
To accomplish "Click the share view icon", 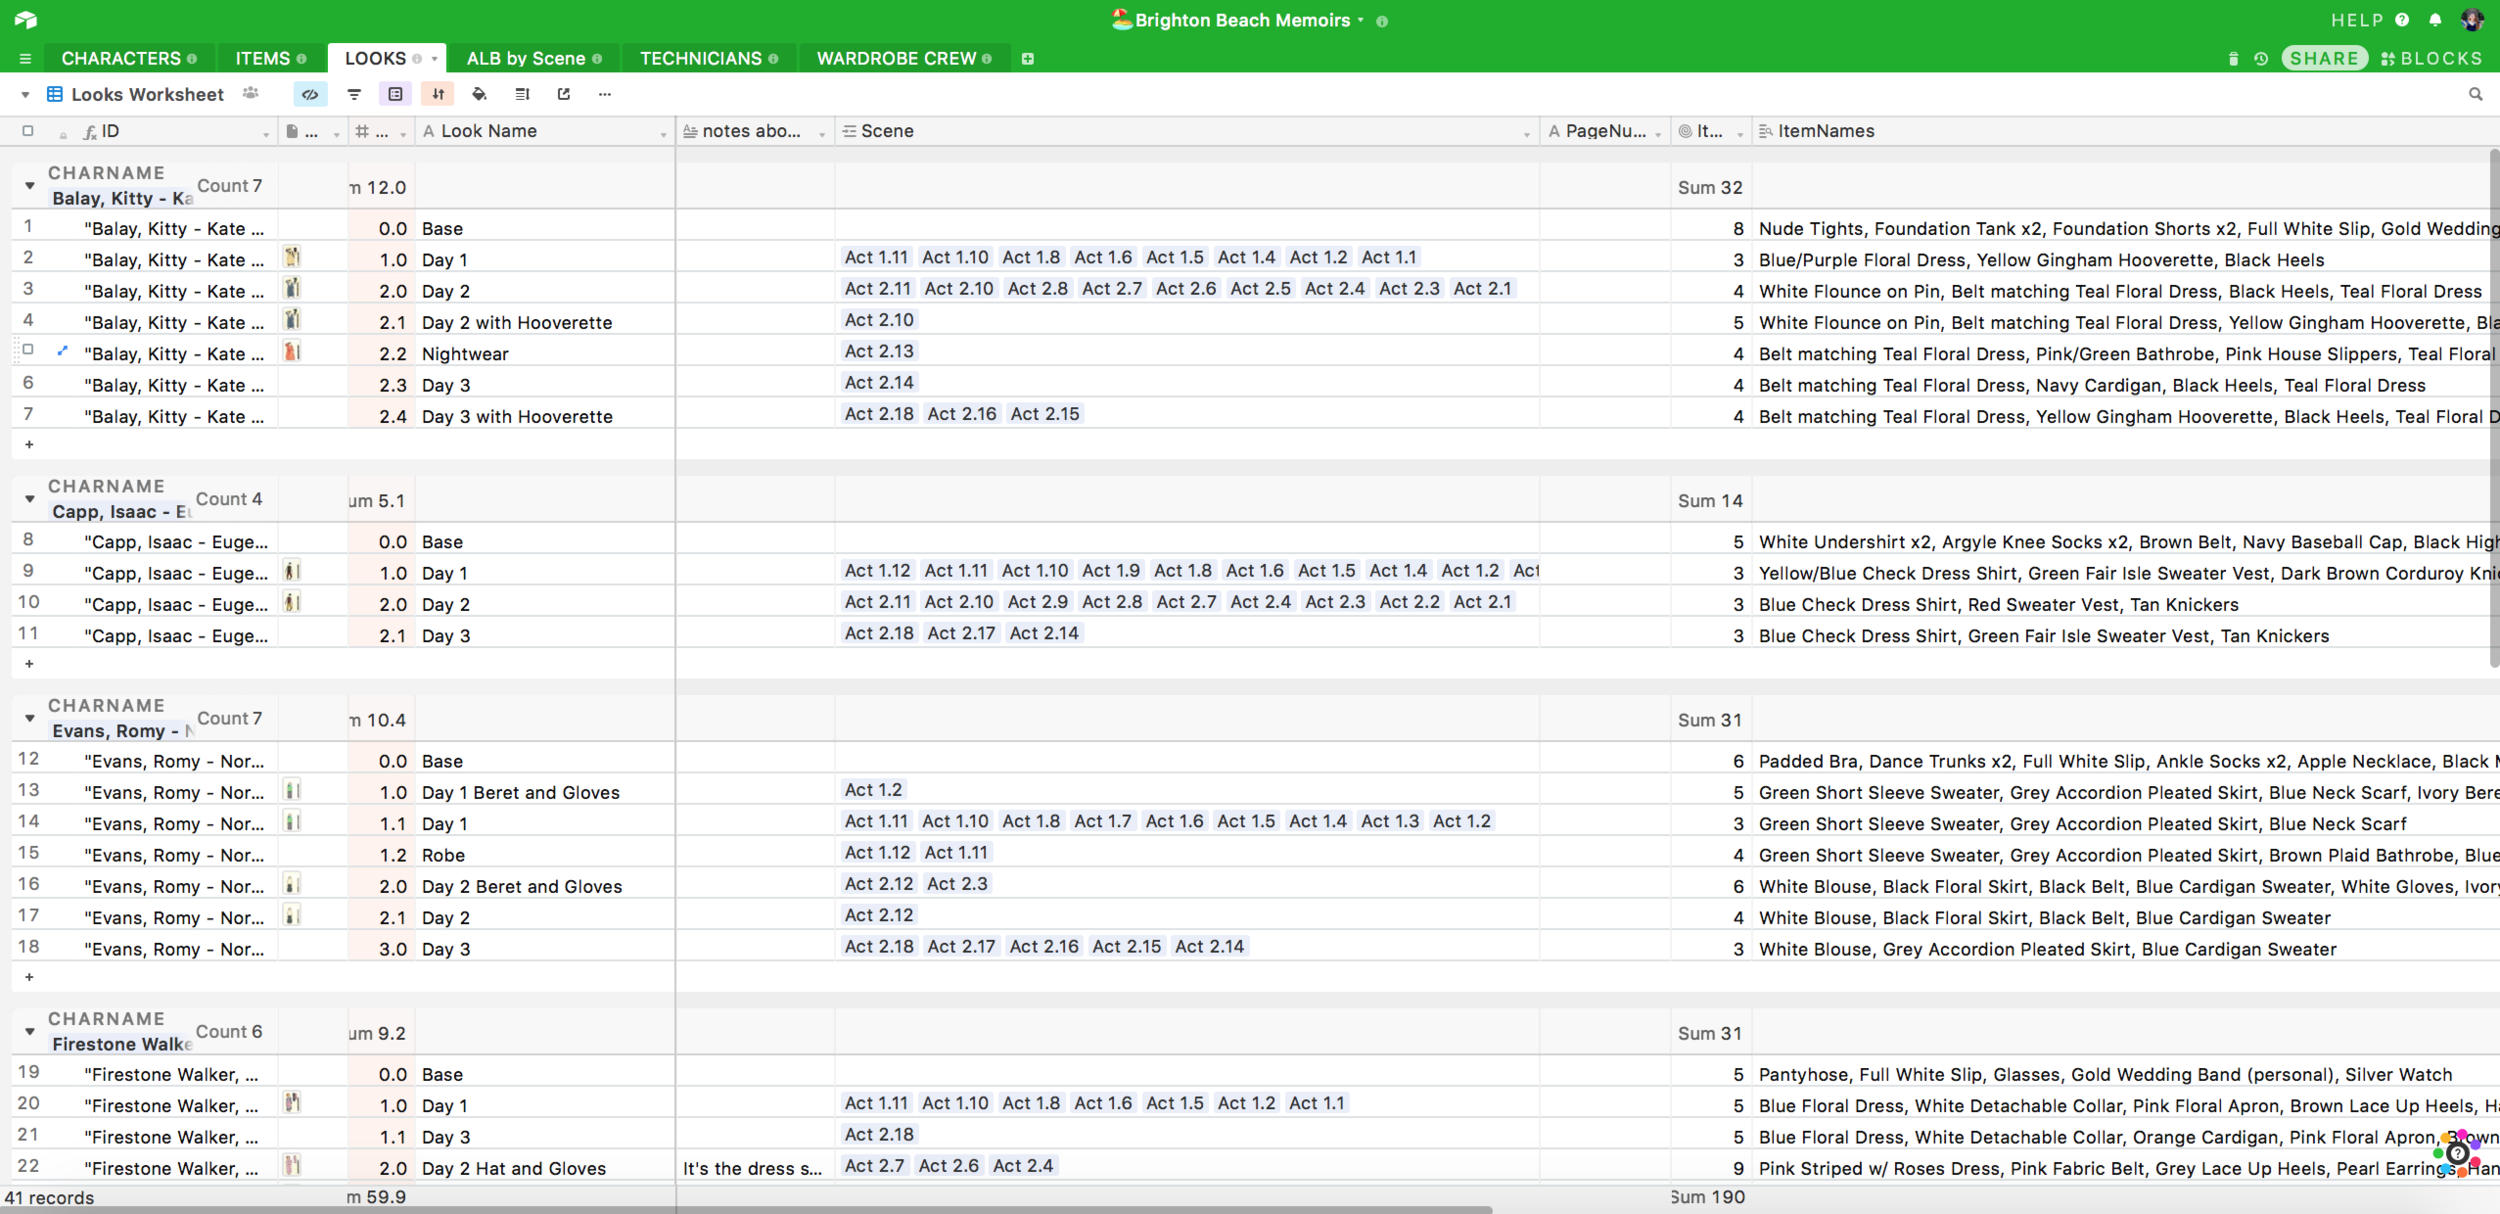I will 564,94.
